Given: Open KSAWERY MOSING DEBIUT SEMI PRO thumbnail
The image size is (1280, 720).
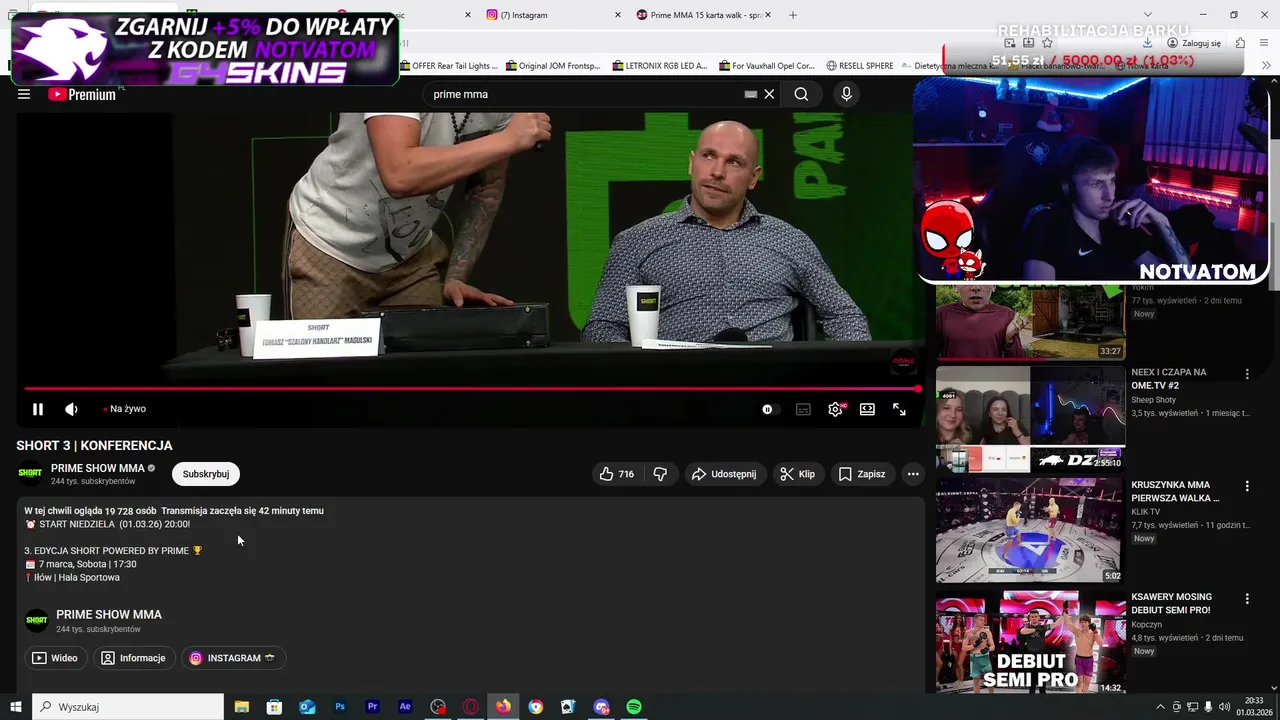Looking at the screenshot, I should (x=1030, y=643).
